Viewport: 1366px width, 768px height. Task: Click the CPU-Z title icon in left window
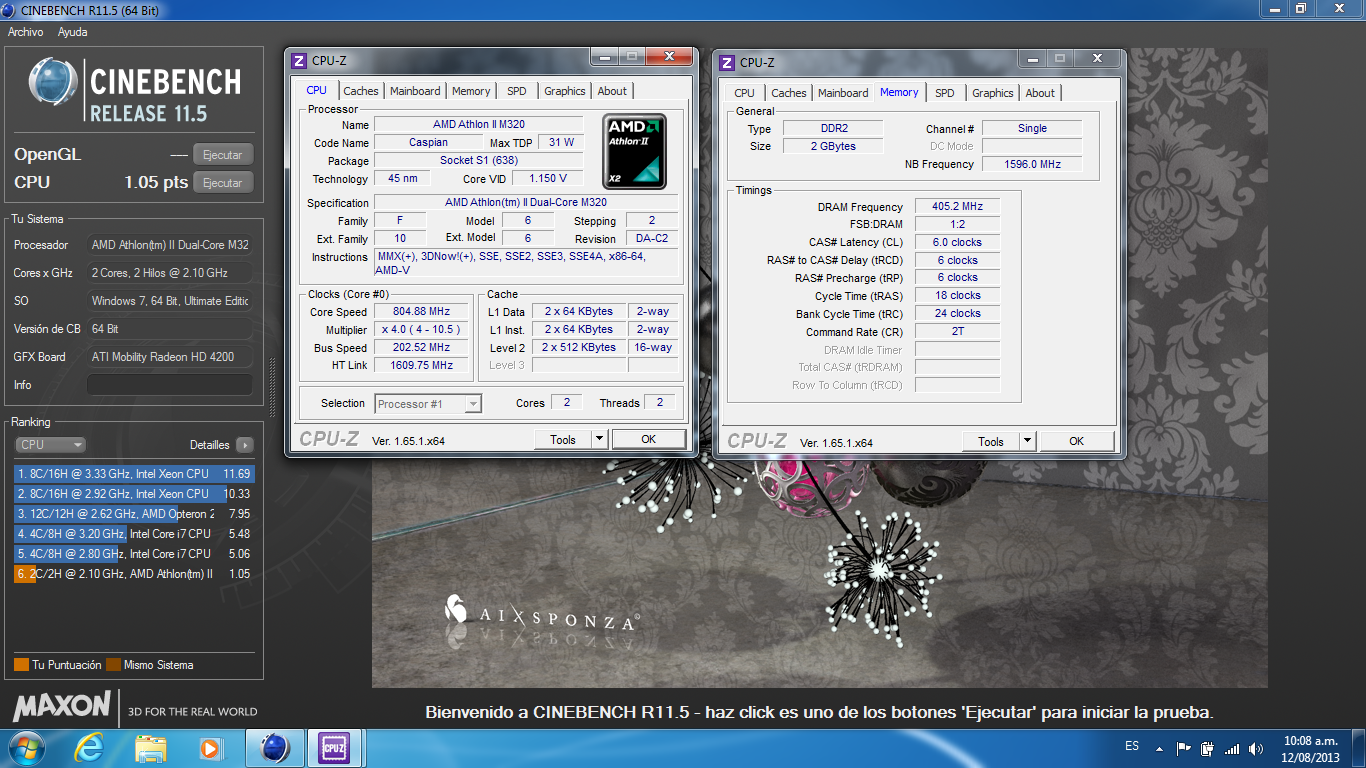pos(299,61)
